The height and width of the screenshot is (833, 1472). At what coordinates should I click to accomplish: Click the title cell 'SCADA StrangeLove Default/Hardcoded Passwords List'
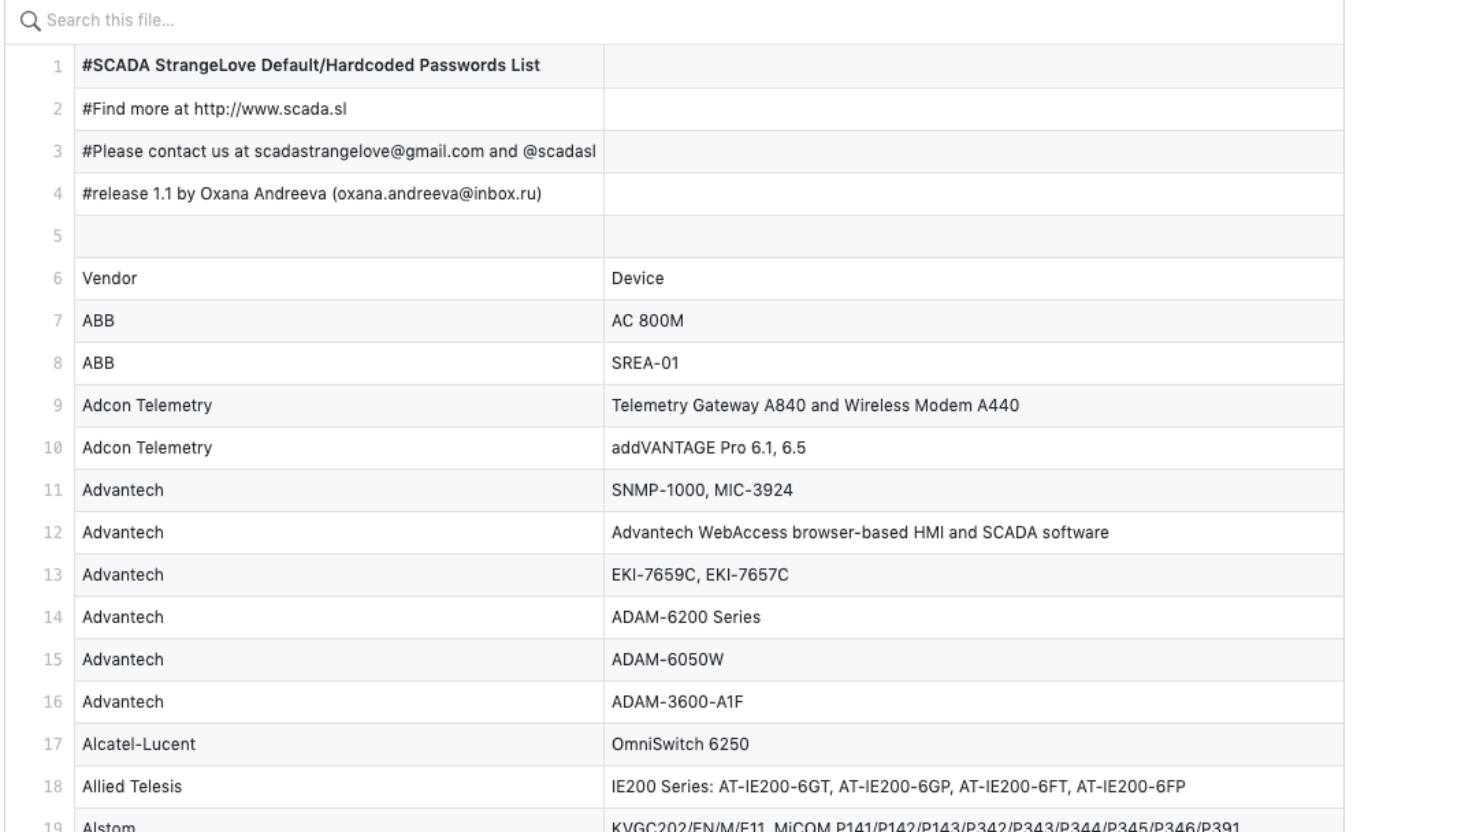[x=339, y=66]
